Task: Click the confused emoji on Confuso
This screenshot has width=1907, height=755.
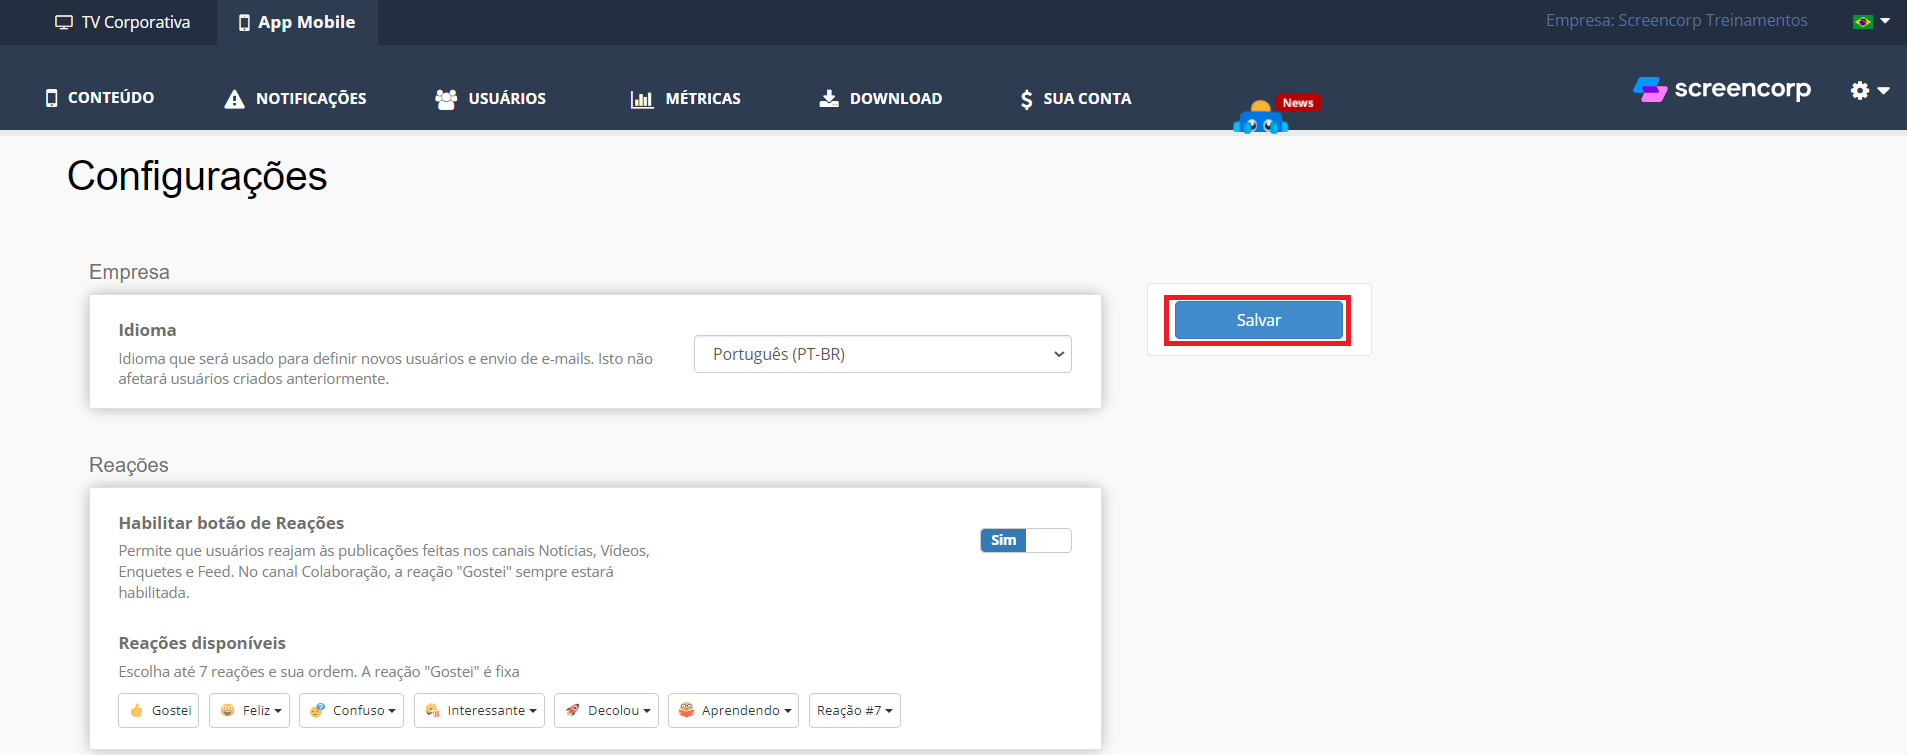Action: pyautogui.click(x=317, y=710)
